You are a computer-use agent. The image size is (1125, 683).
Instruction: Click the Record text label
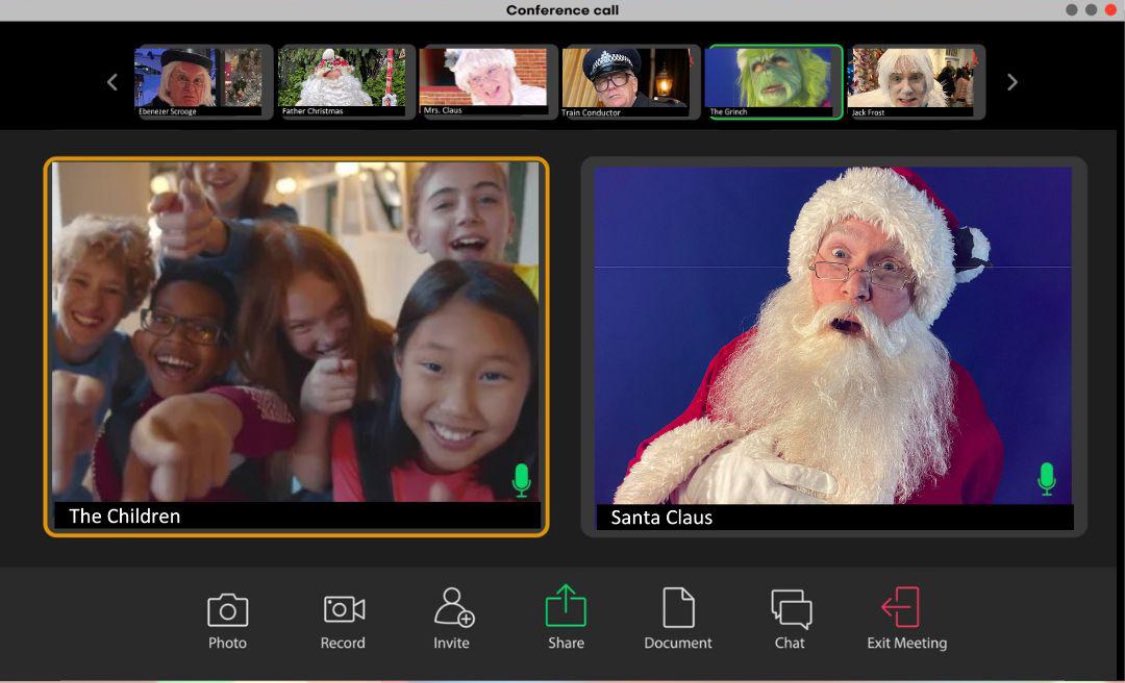(x=343, y=643)
